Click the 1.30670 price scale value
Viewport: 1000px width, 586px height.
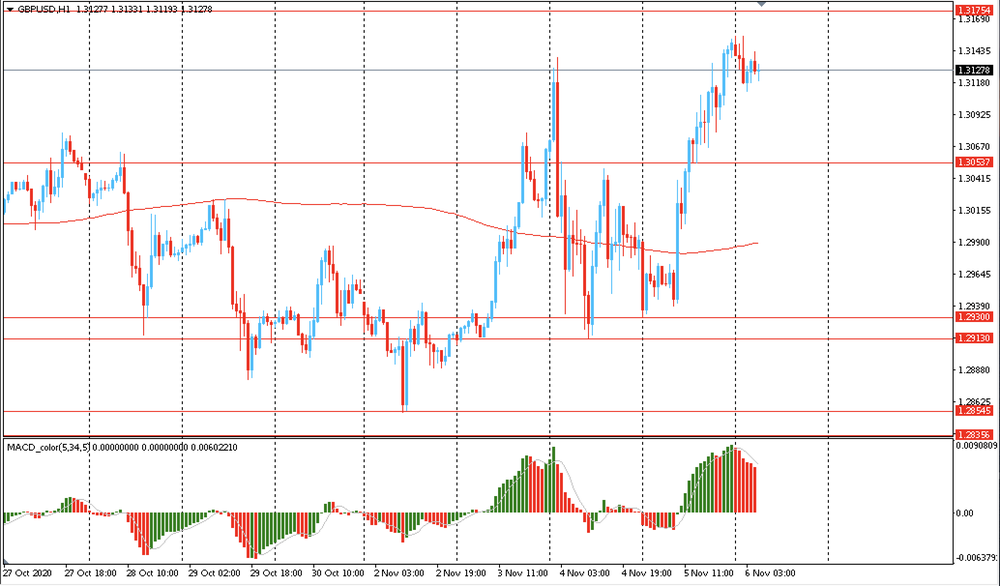point(974,147)
